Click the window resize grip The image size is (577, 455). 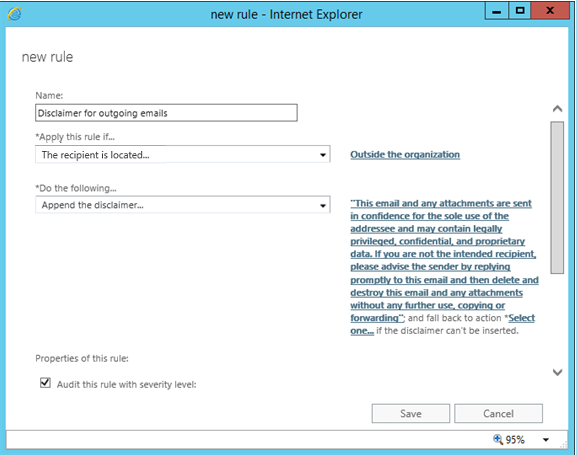point(563,445)
